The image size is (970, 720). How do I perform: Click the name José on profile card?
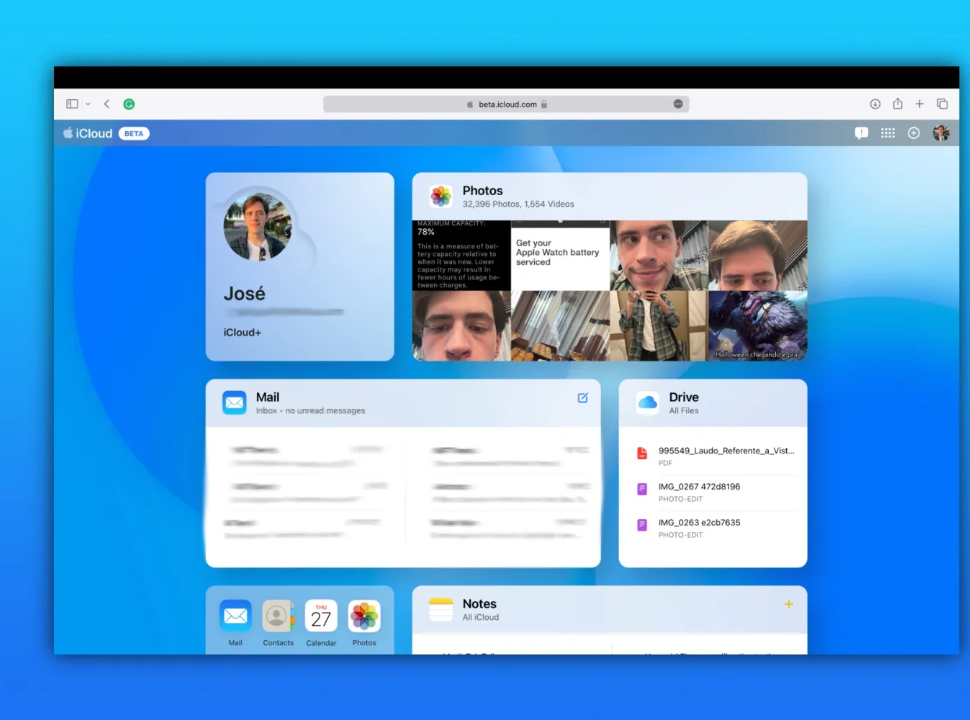point(244,293)
